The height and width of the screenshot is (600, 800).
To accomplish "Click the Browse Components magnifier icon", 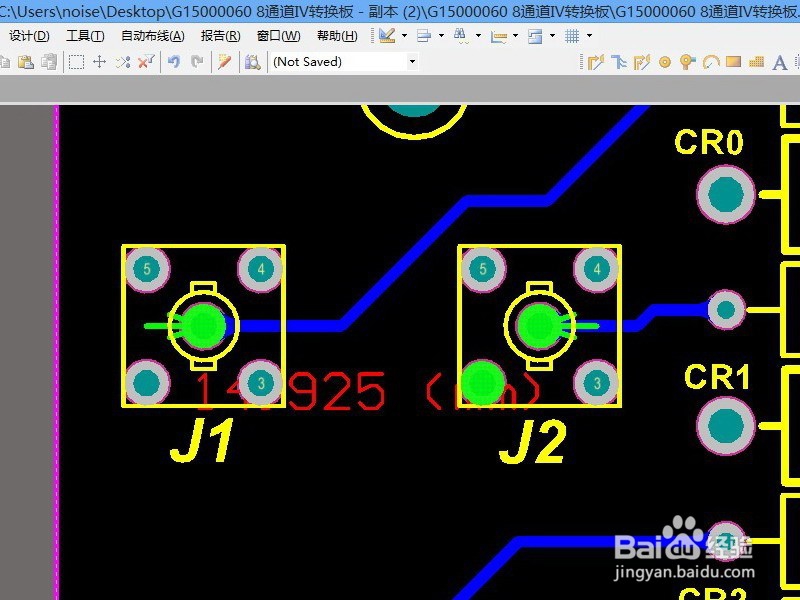I will tap(253, 62).
